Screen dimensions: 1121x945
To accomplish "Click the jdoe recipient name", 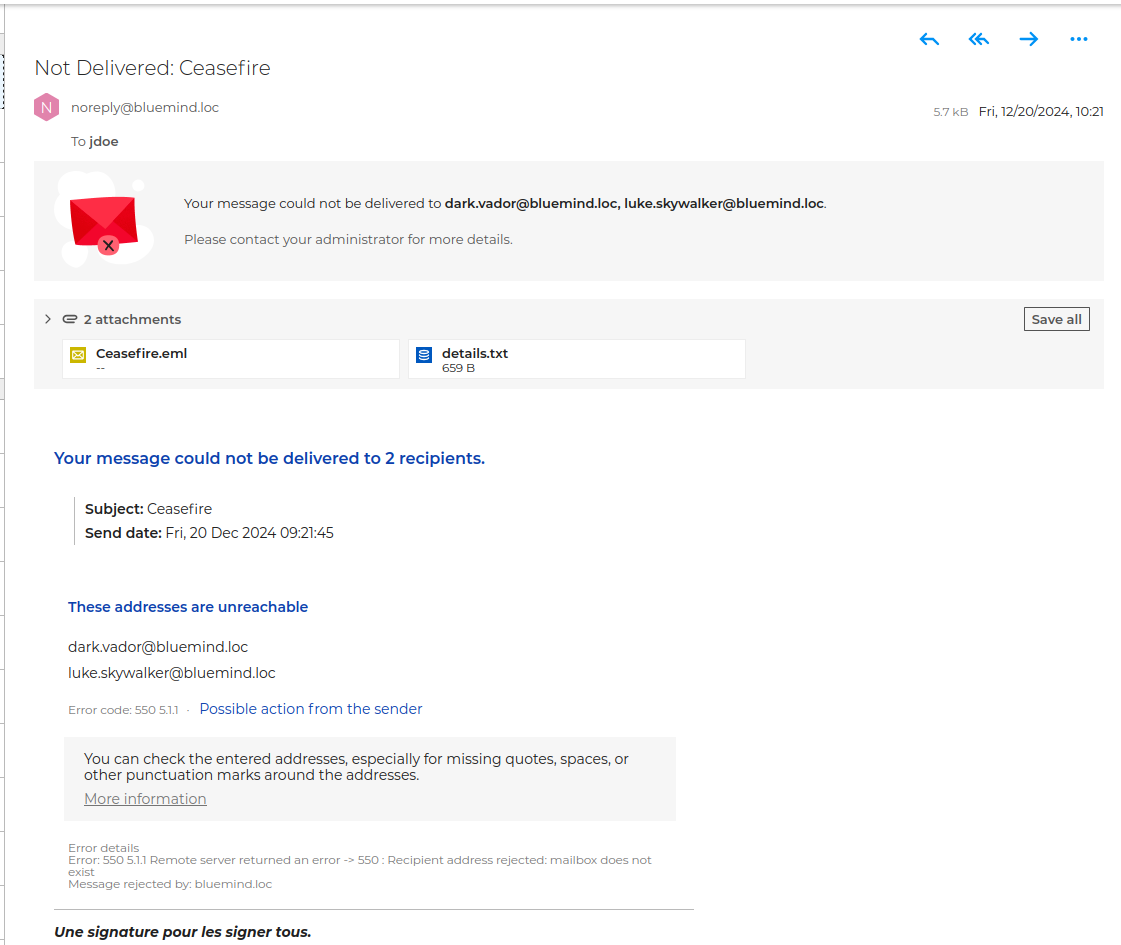I will coord(104,142).
